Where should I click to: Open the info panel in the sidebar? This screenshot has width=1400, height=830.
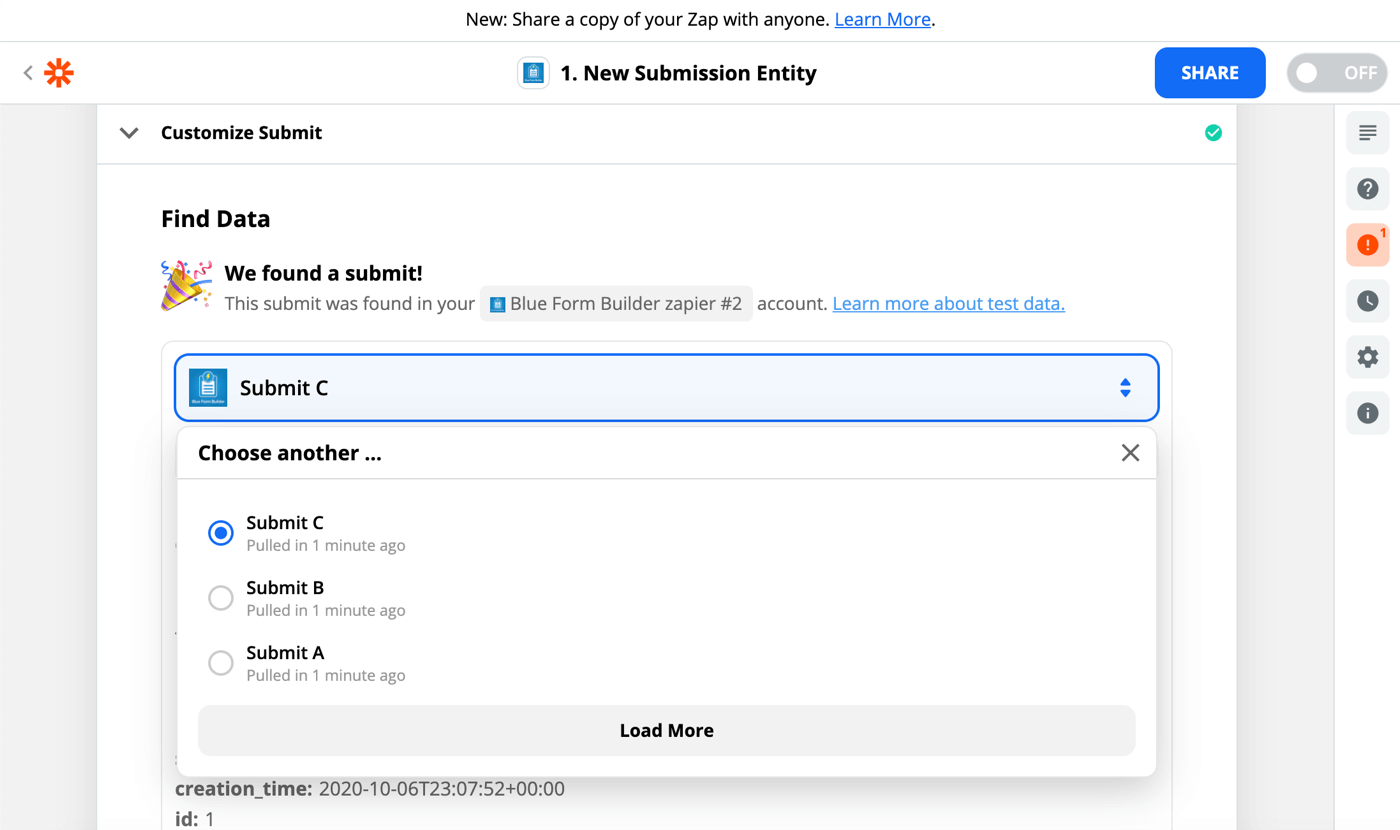(x=1367, y=413)
